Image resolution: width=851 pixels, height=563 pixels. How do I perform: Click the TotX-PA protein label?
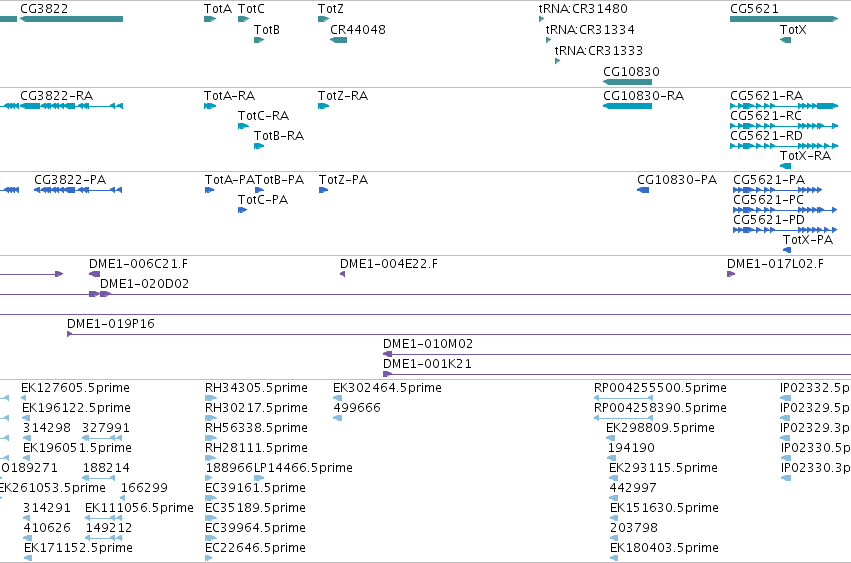coord(808,240)
